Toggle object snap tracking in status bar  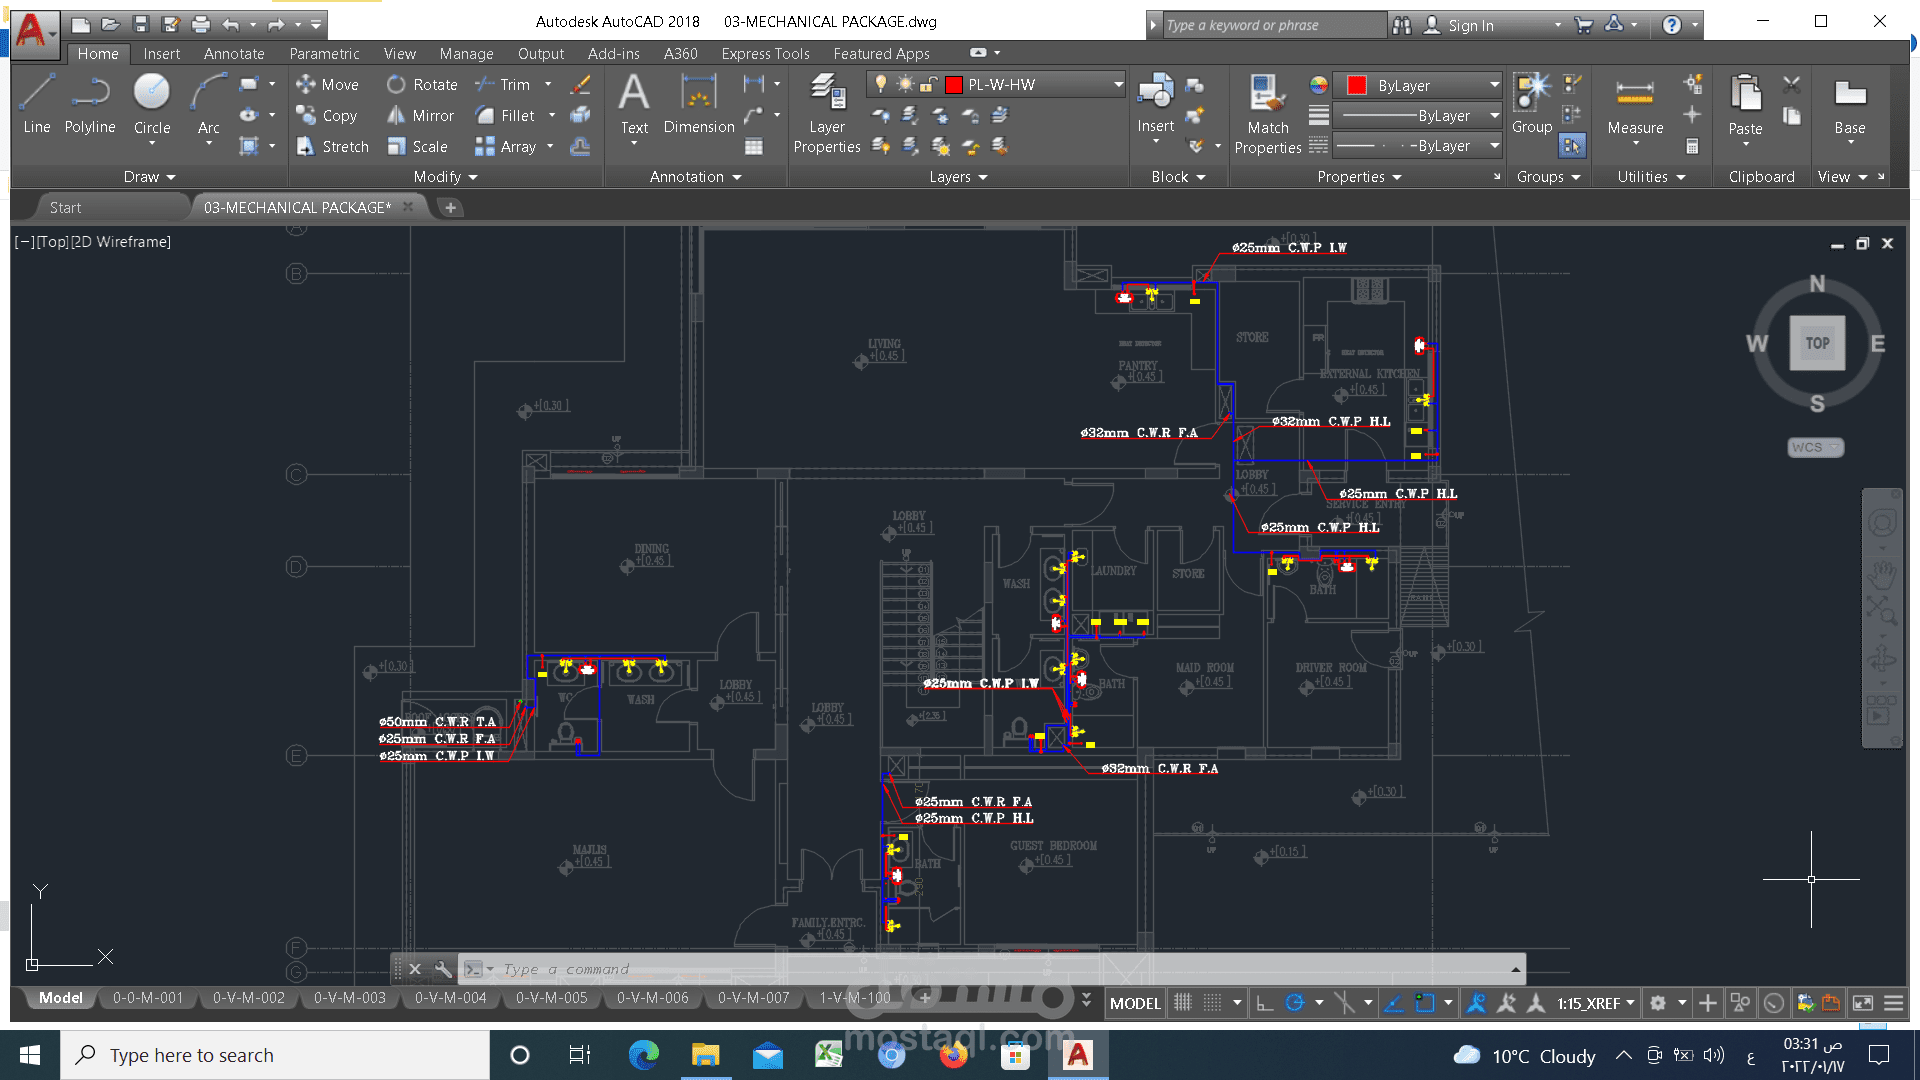pos(1394,1002)
